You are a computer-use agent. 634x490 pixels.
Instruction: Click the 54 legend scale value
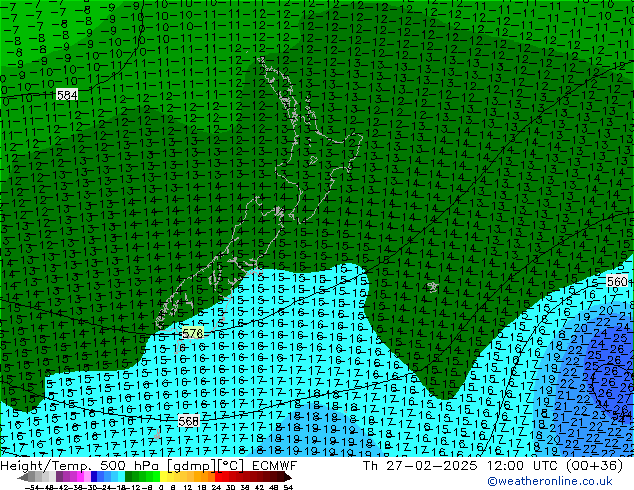point(288,487)
